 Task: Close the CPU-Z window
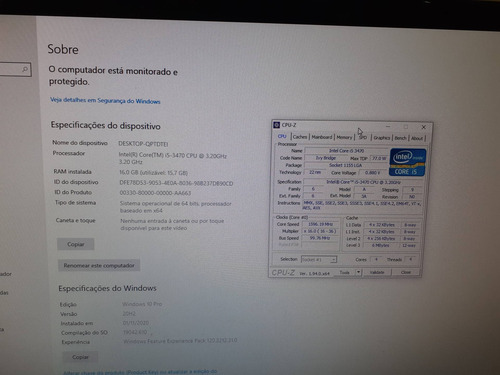[424, 127]
